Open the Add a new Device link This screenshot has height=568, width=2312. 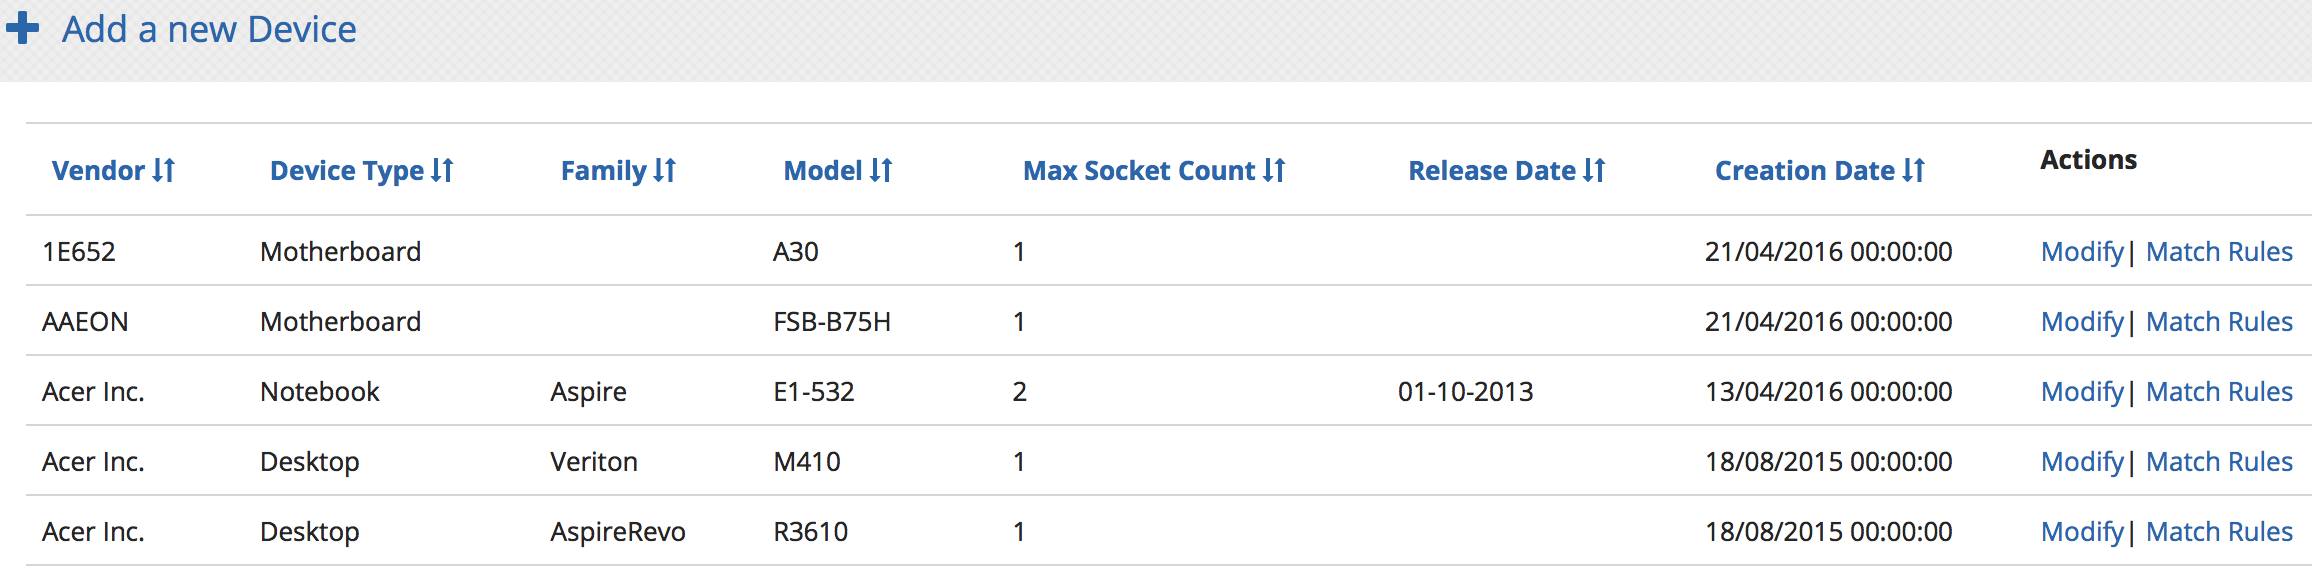coord(209,30)
